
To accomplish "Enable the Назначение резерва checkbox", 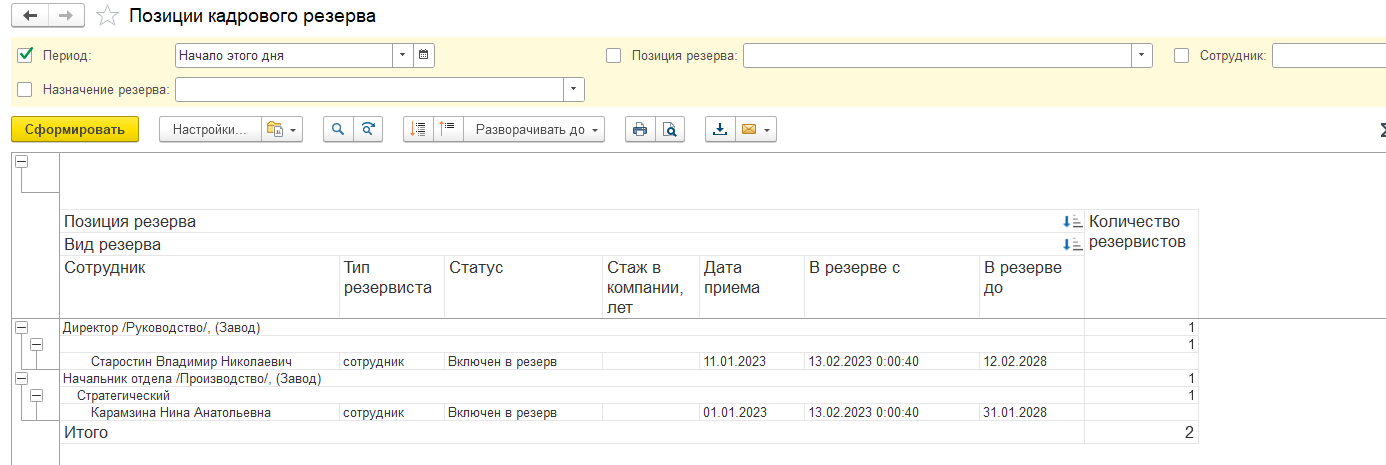I will [26, 89].
